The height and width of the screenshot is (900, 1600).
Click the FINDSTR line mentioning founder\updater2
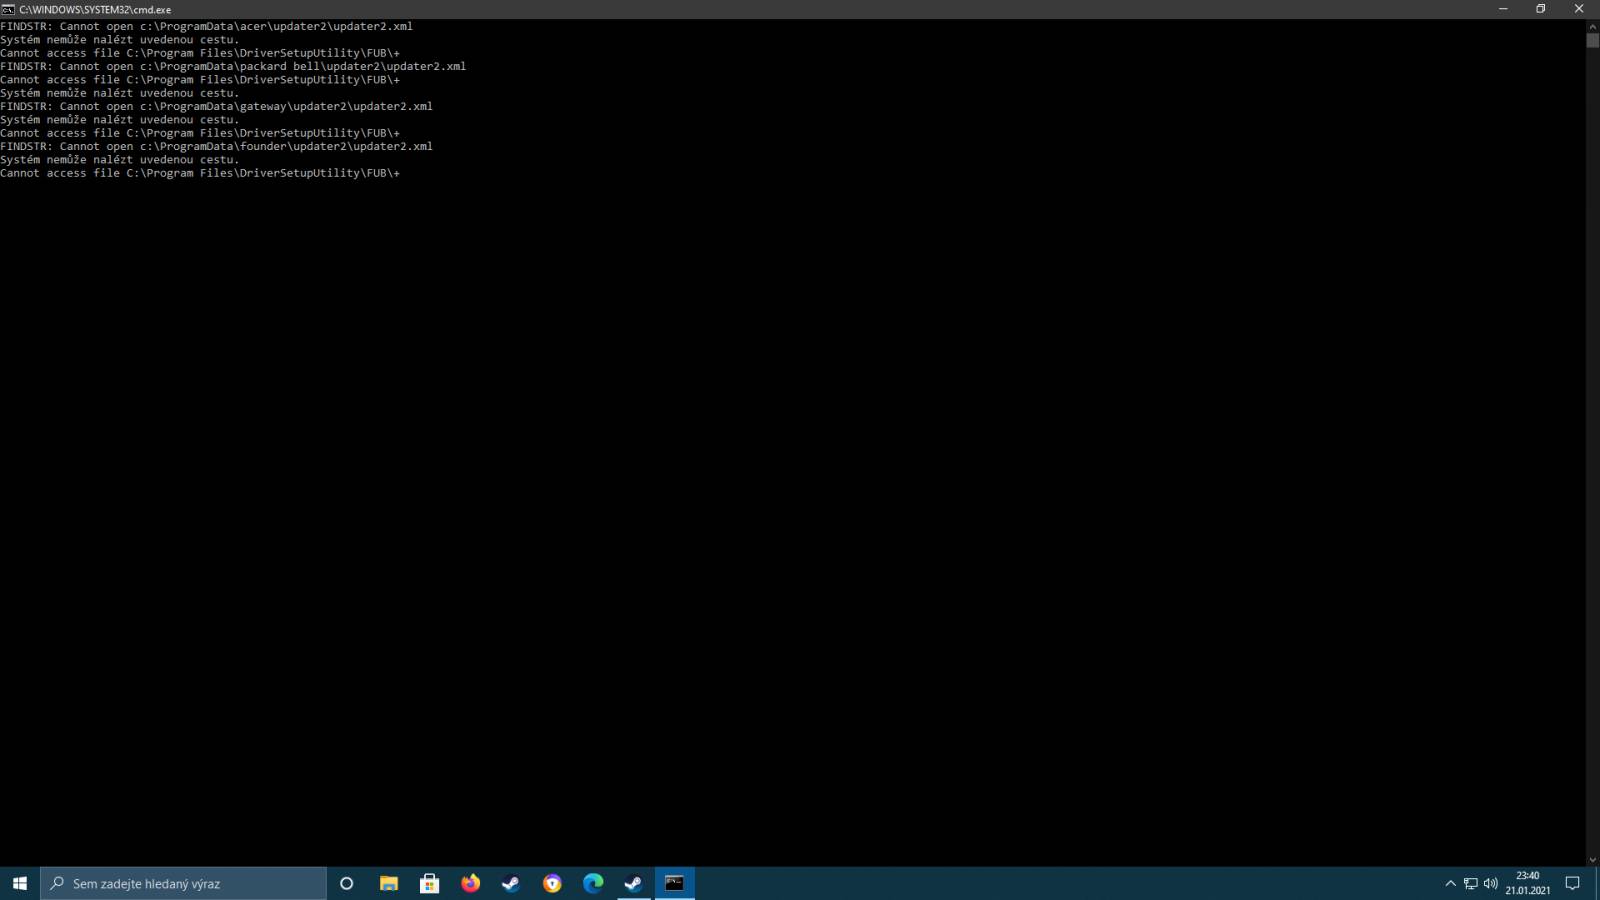pyautogui.click(x=216, y=146)
